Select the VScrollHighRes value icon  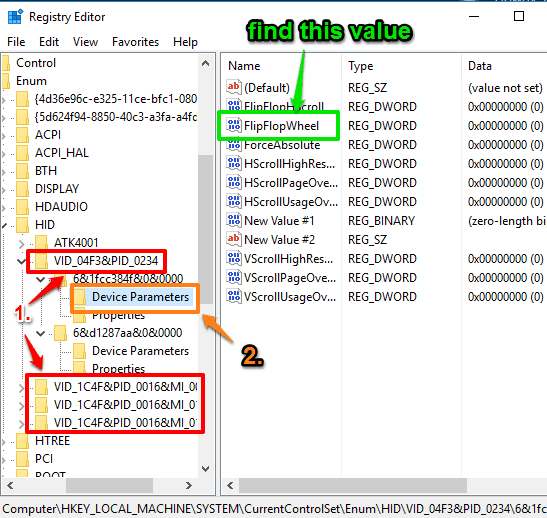233,258
